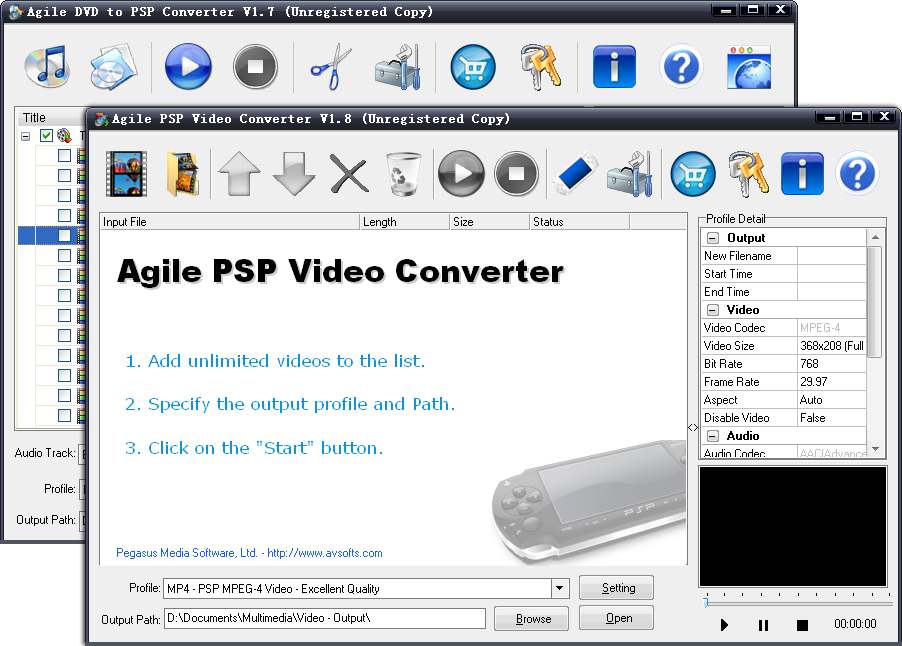Stop the preview playback
Image resolution: width=902 pixels, height=646 pixels.
click(x=802, y=625)
